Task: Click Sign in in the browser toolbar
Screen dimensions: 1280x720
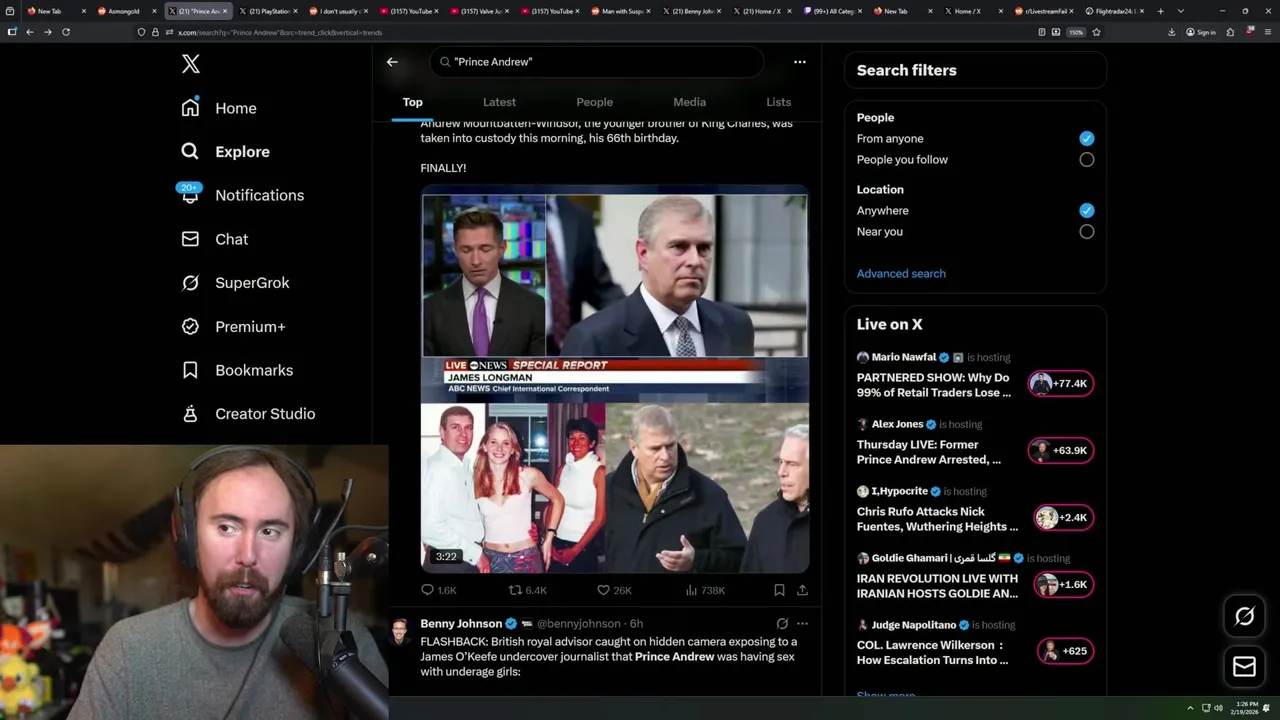Action: 1200,32
